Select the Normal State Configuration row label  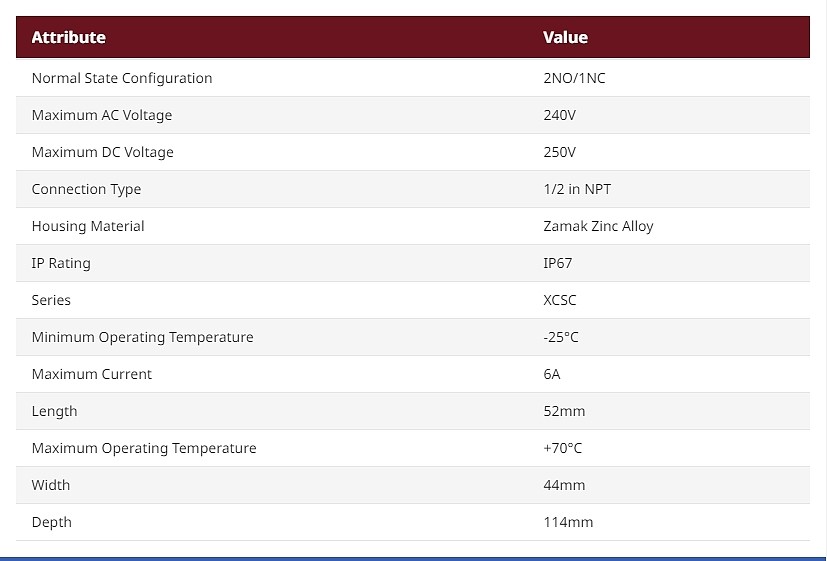(x=122, y=78)
